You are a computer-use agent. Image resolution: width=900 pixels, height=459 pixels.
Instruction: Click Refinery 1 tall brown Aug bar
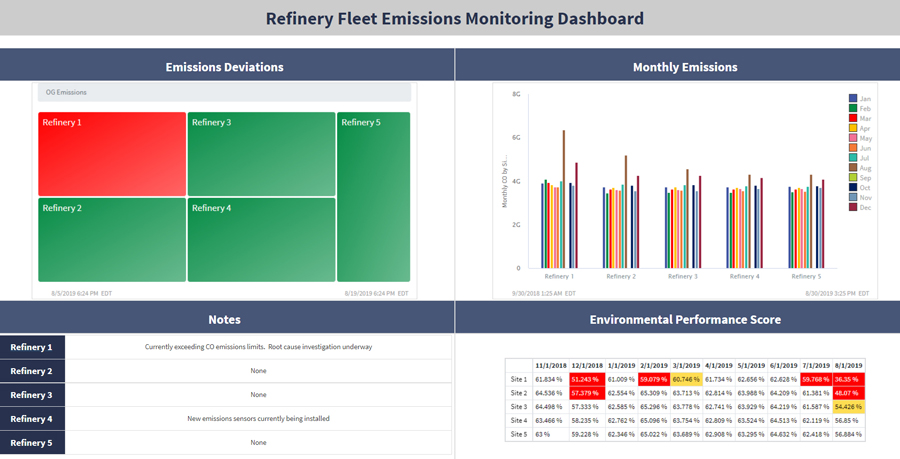(564, 199)
